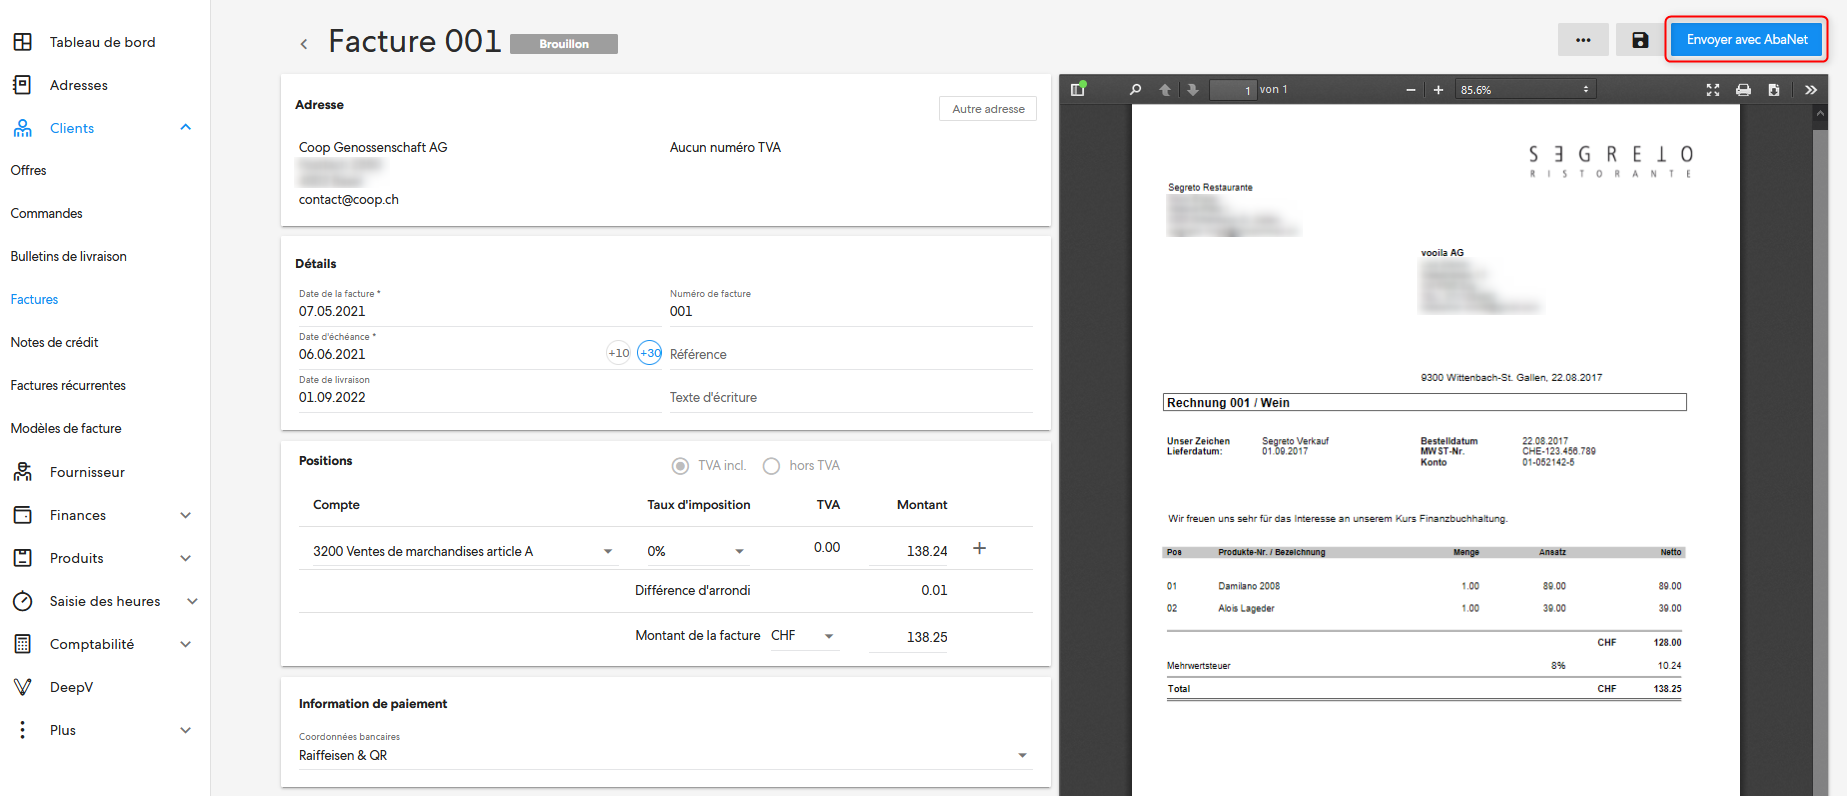Viewport: 1847px width, 796px height.
Task: Select the hors TVA radio option
Action: [771, 466]
